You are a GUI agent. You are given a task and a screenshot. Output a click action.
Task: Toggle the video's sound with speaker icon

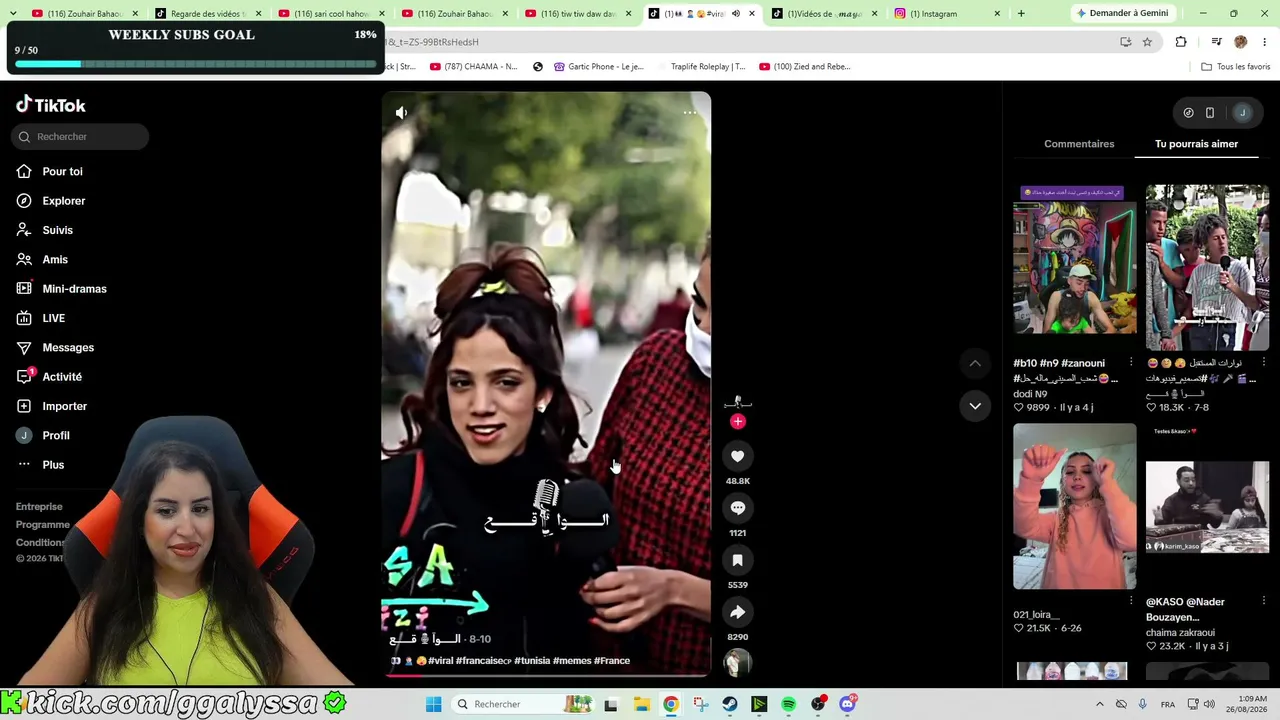tap(401, 113)
